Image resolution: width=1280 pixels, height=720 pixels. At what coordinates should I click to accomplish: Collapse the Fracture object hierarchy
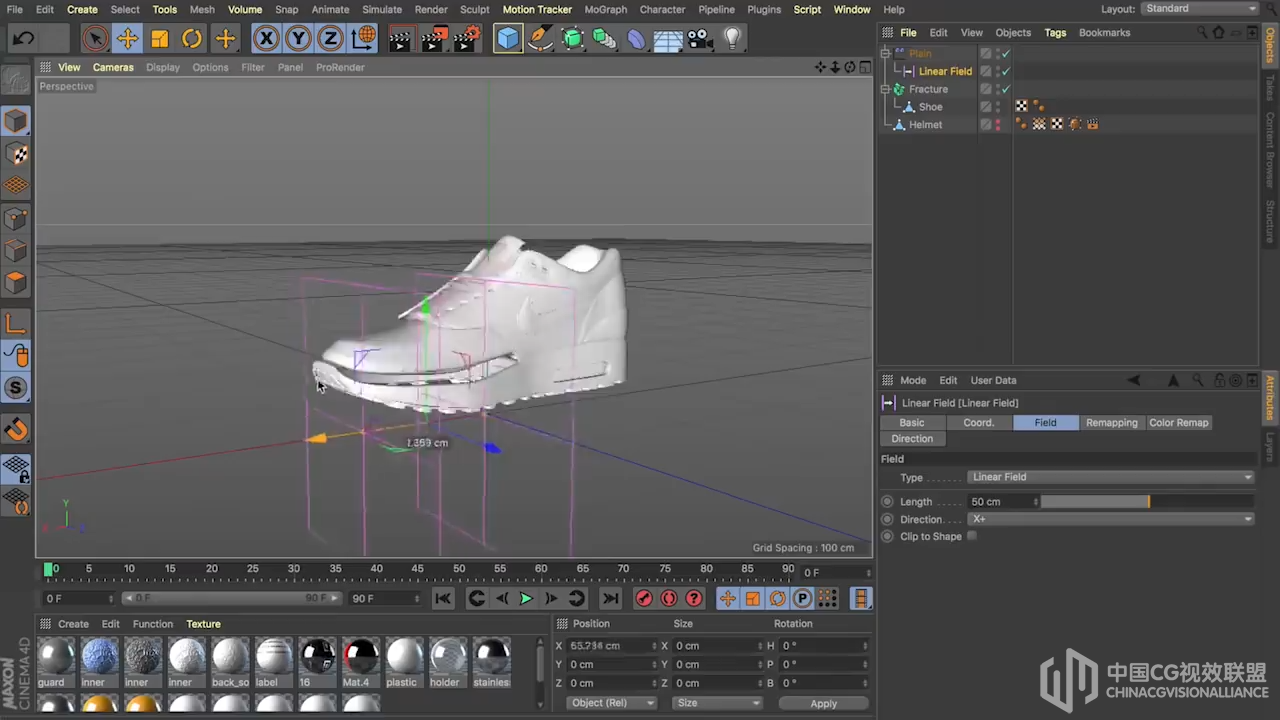click(885, 89)
